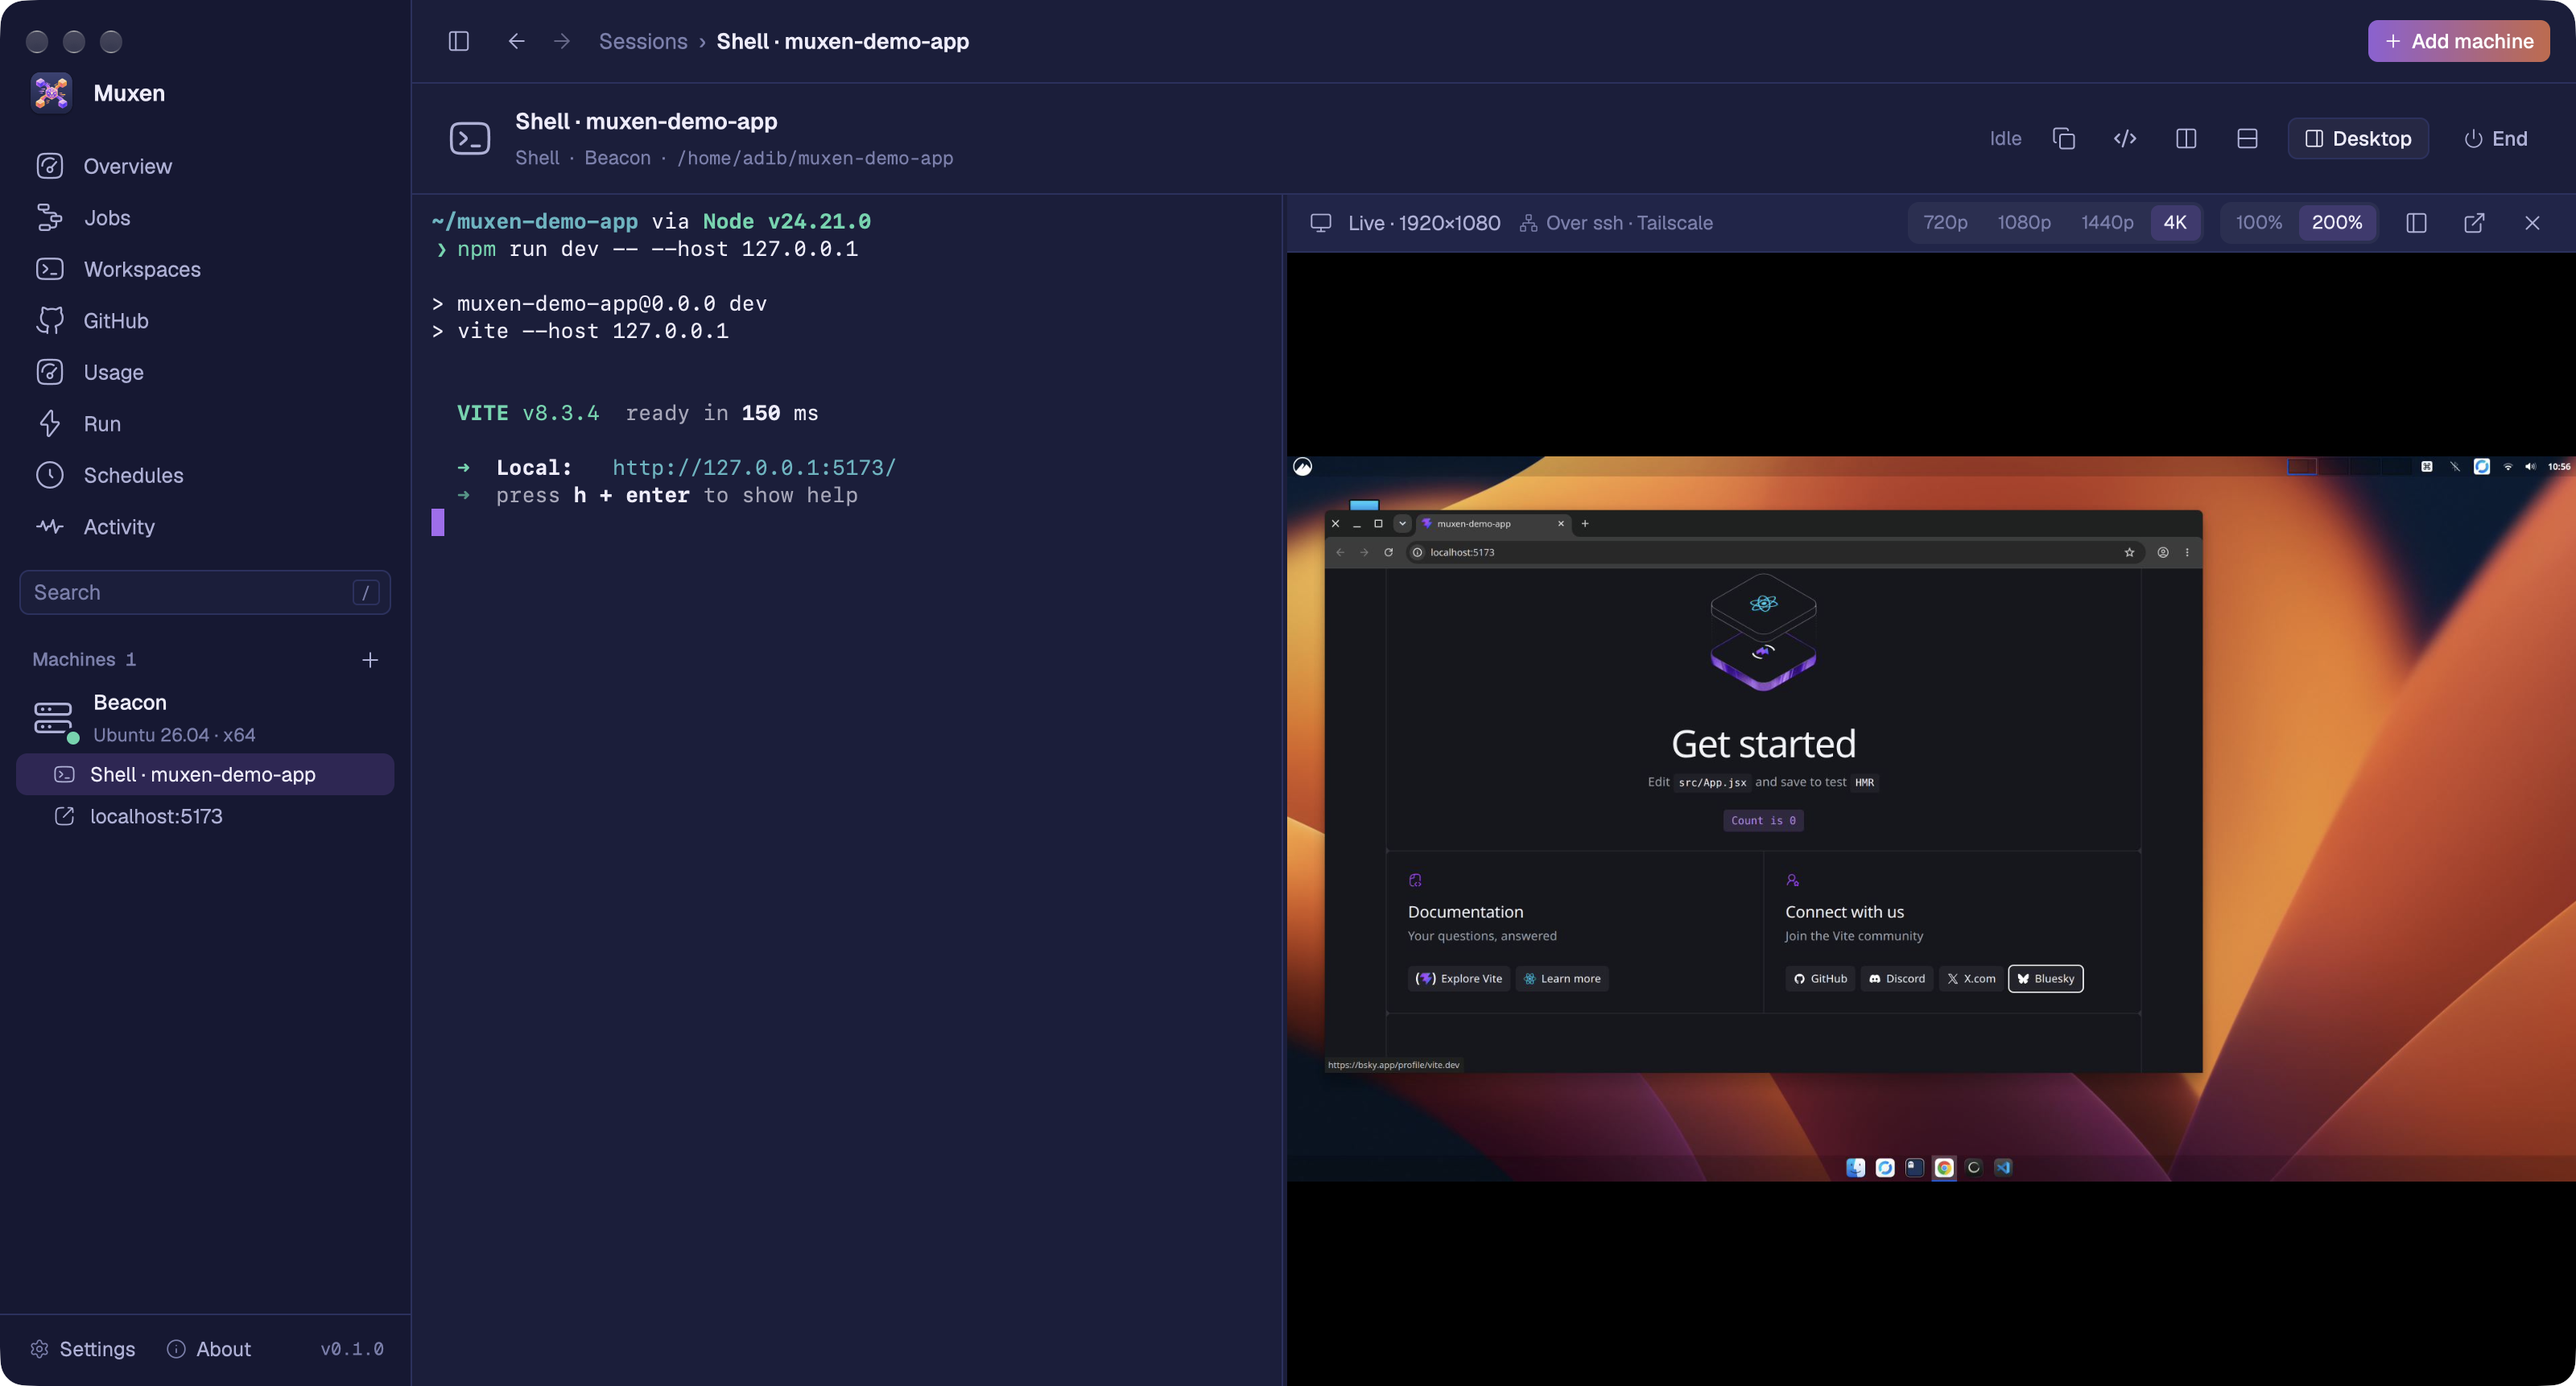The height and width of the screenshot is (1386, 2576).
Task: Select the 4K resolution option
Action: tap(2175, 222)
